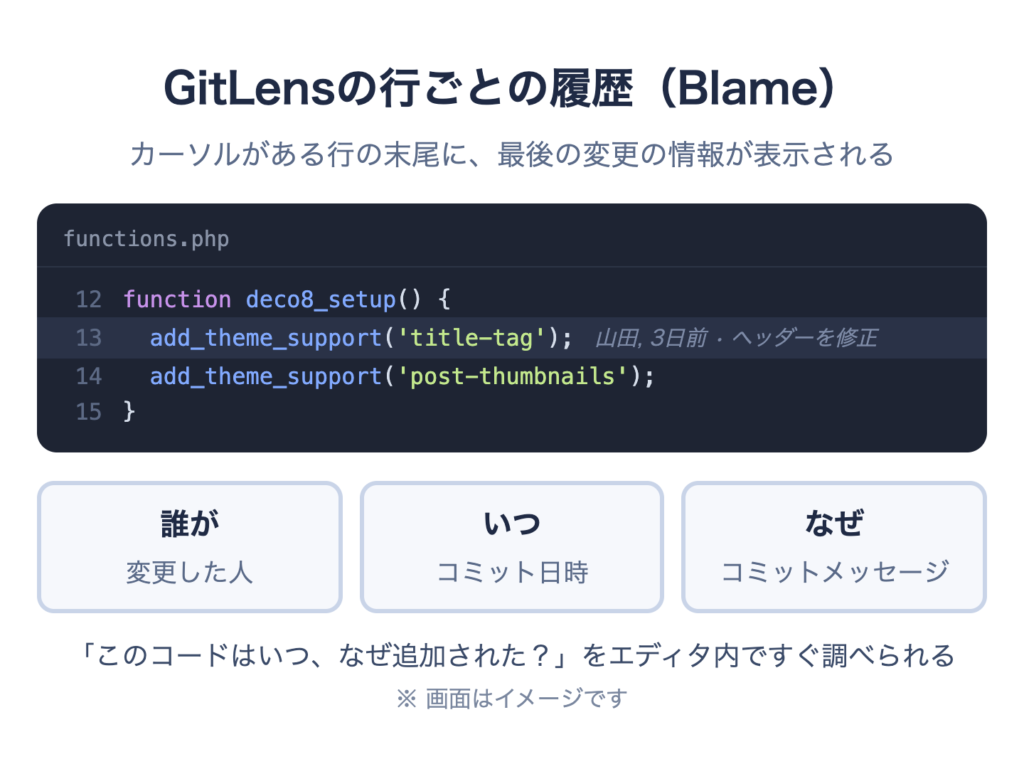Click the add_theme_support('post-thumbnails') code line
This screenshot has height=774, width=1024.
[x=402, y=376]
